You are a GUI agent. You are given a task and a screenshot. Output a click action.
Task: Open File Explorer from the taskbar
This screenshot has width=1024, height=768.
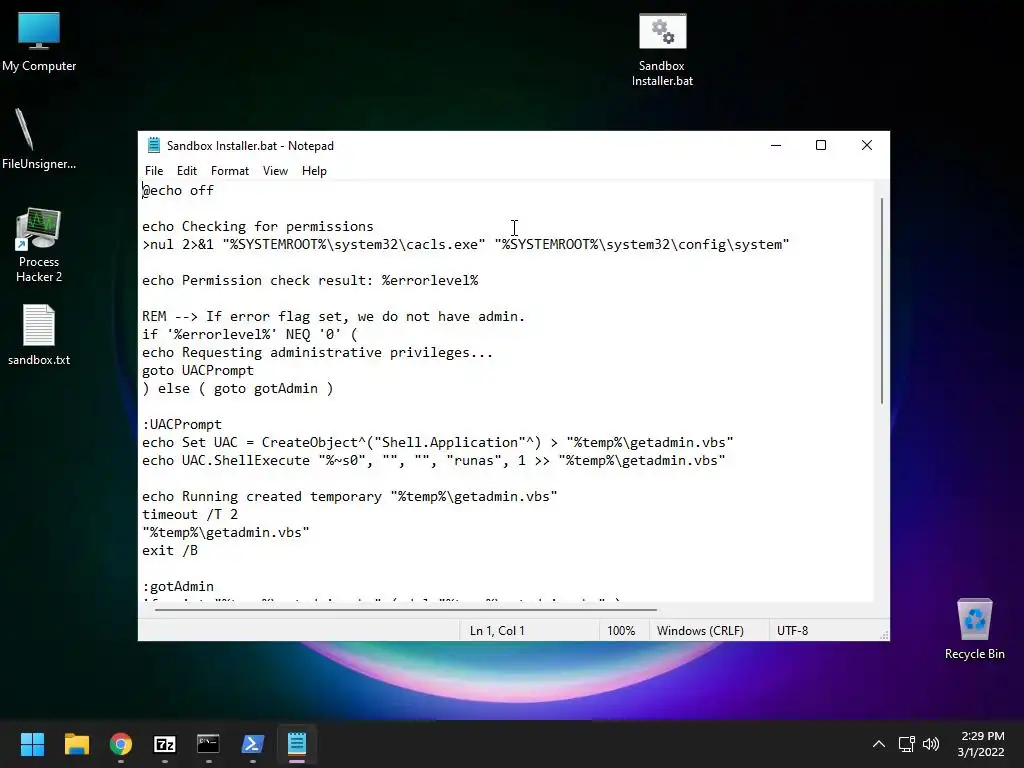[76, 744]
